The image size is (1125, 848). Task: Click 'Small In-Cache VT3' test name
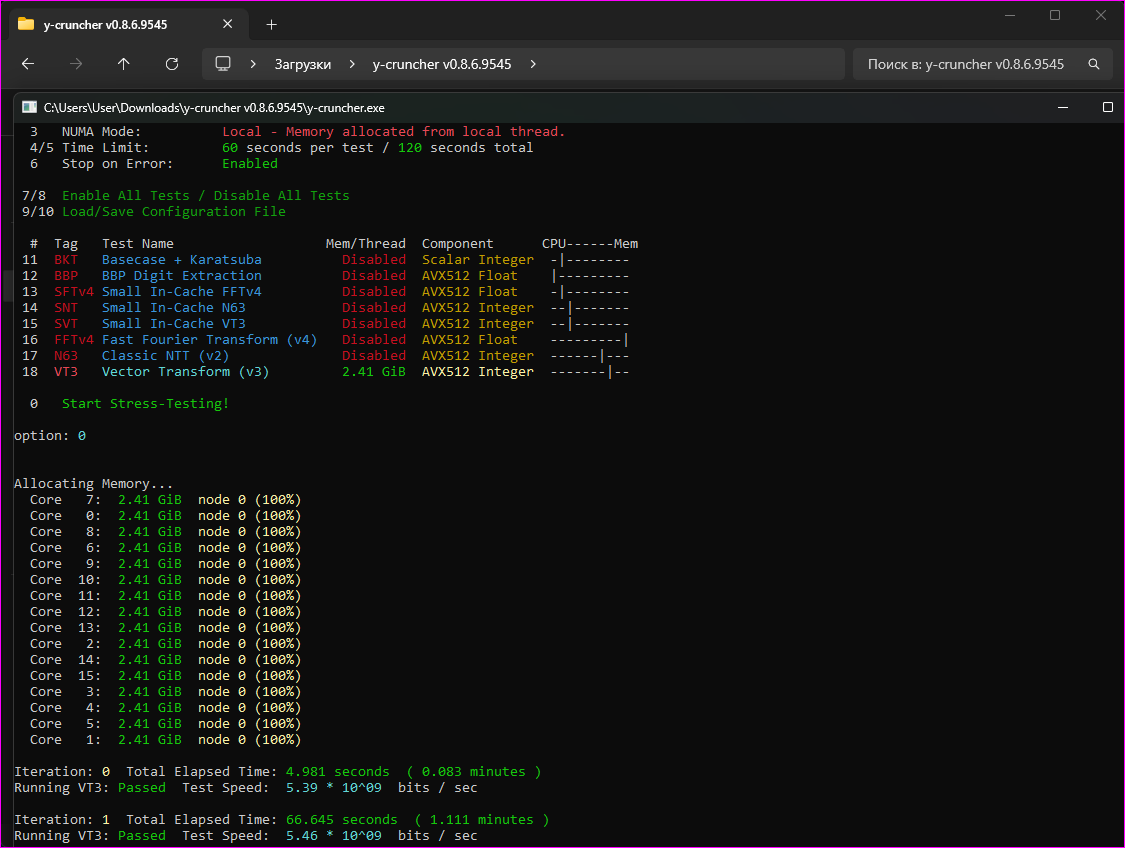click(x=174, y=324)
